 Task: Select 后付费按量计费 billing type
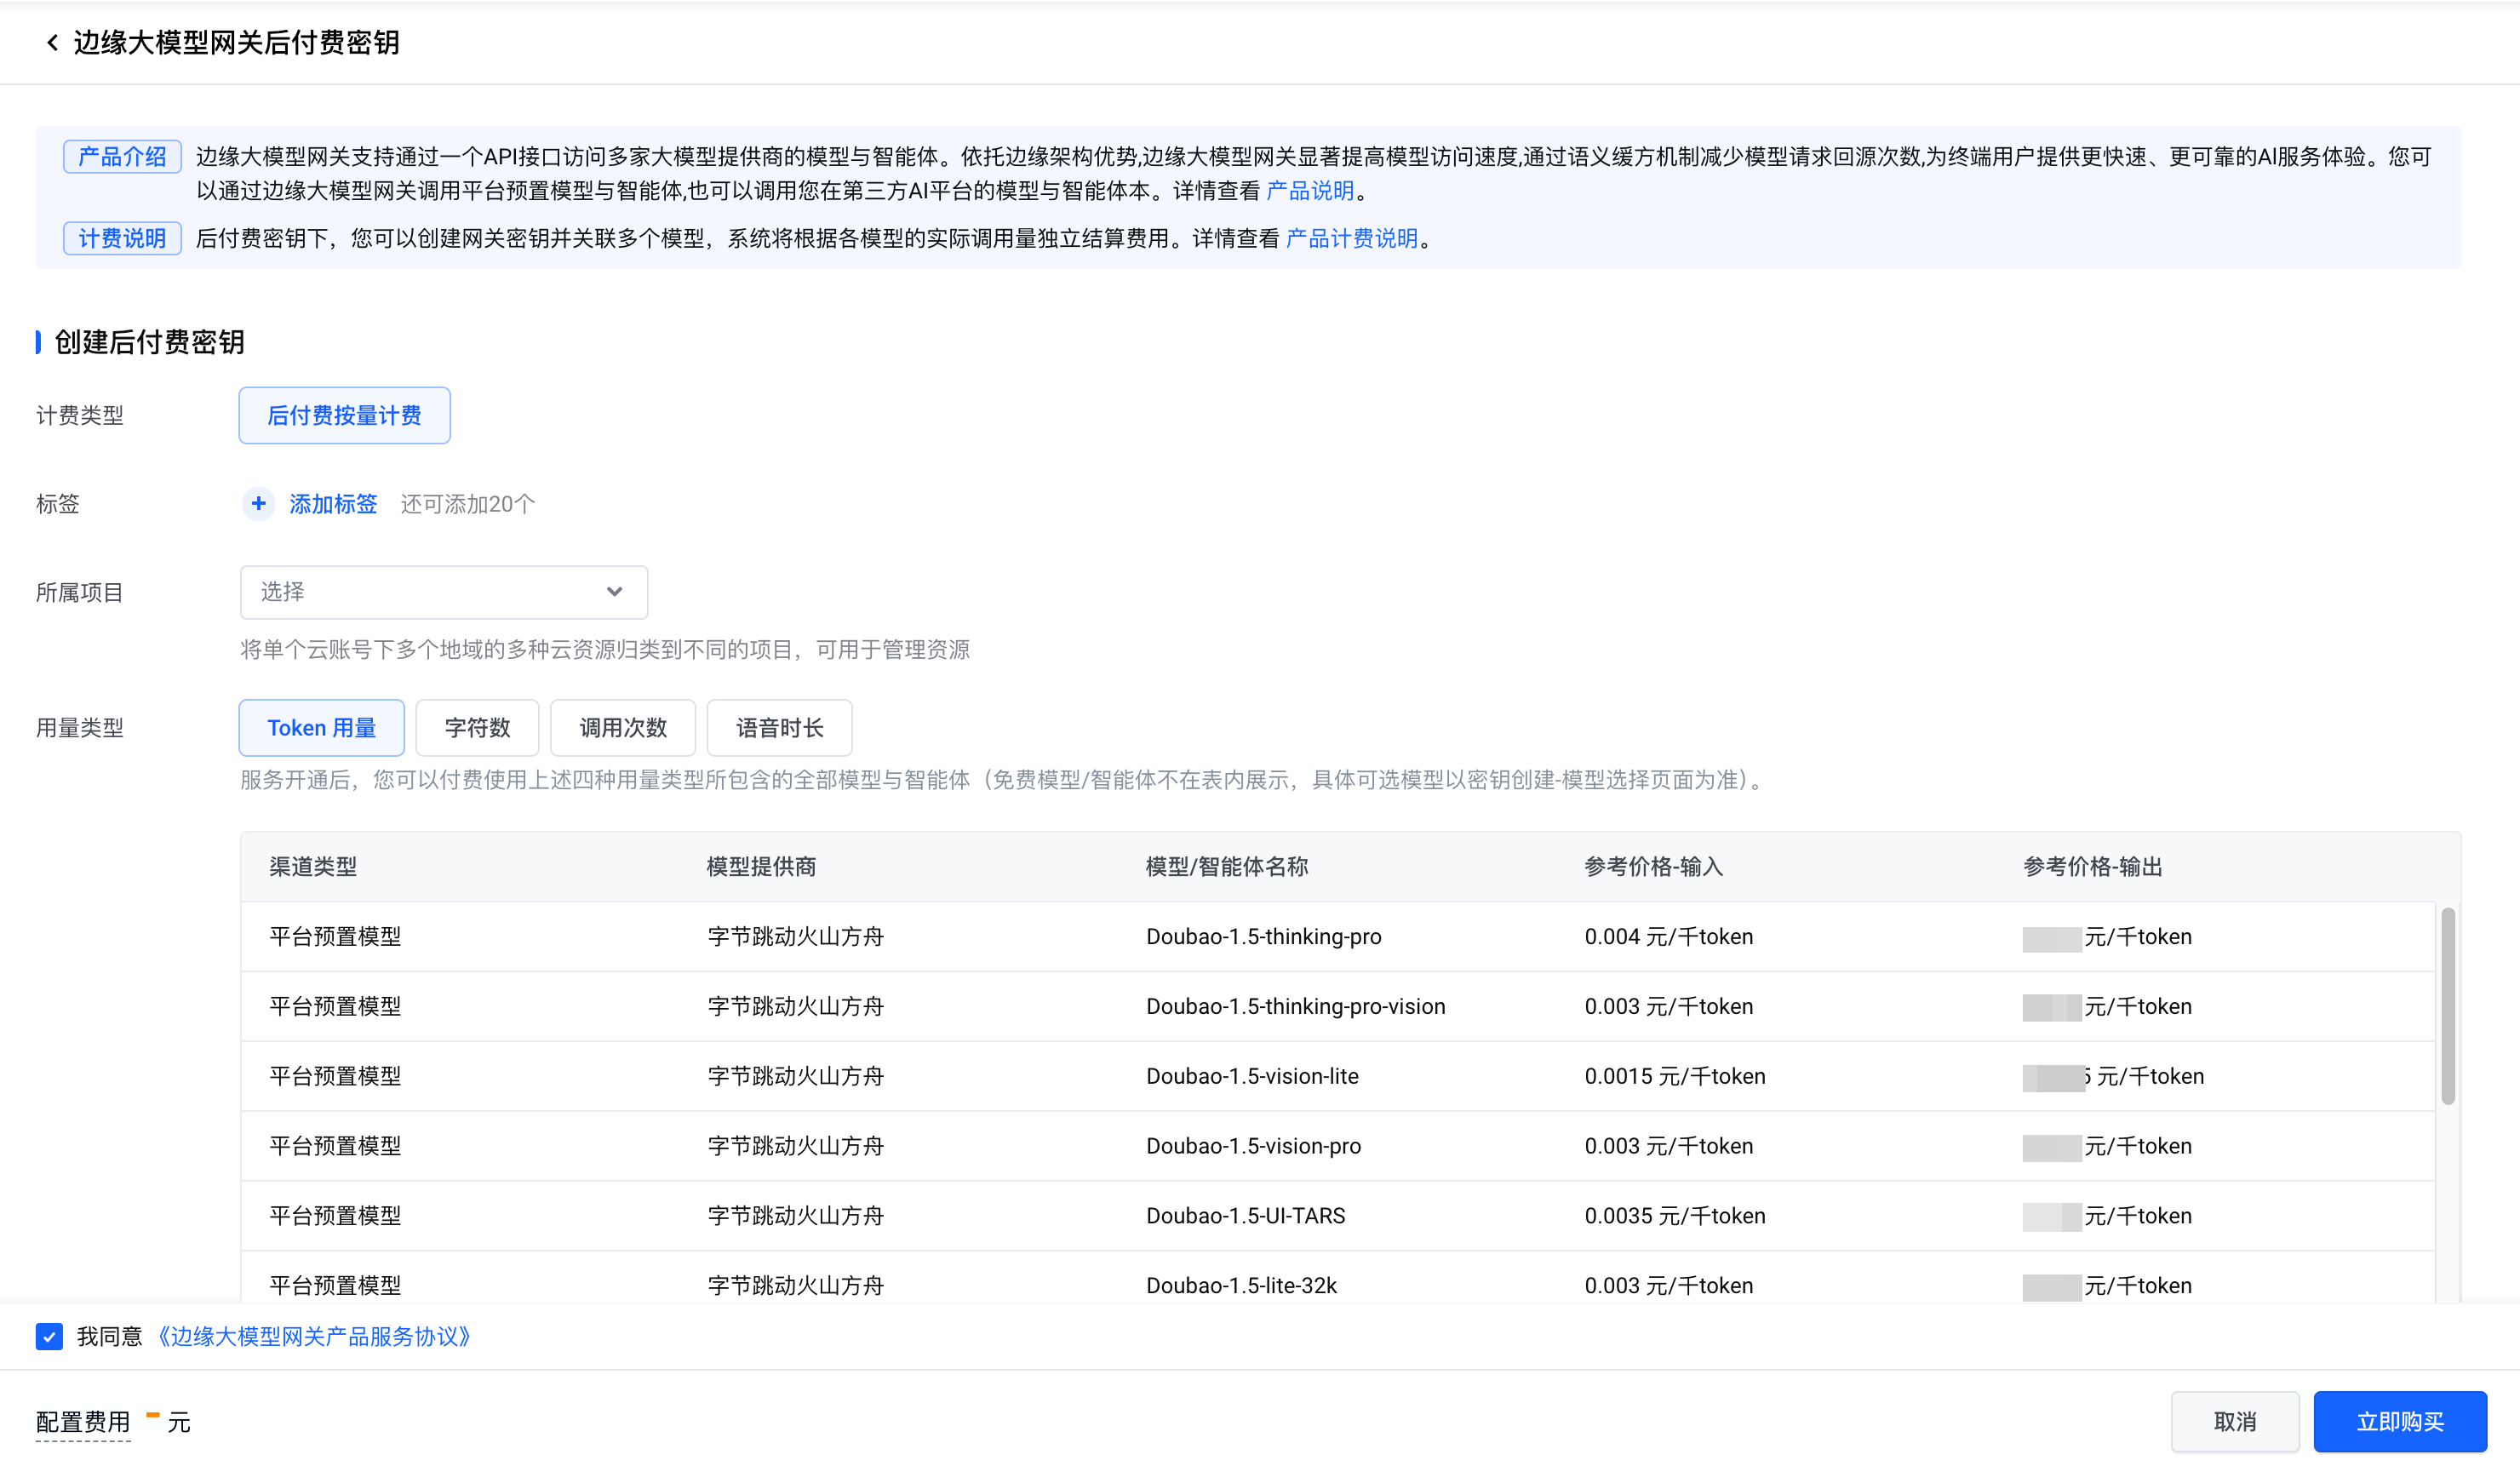click(344, 415)
